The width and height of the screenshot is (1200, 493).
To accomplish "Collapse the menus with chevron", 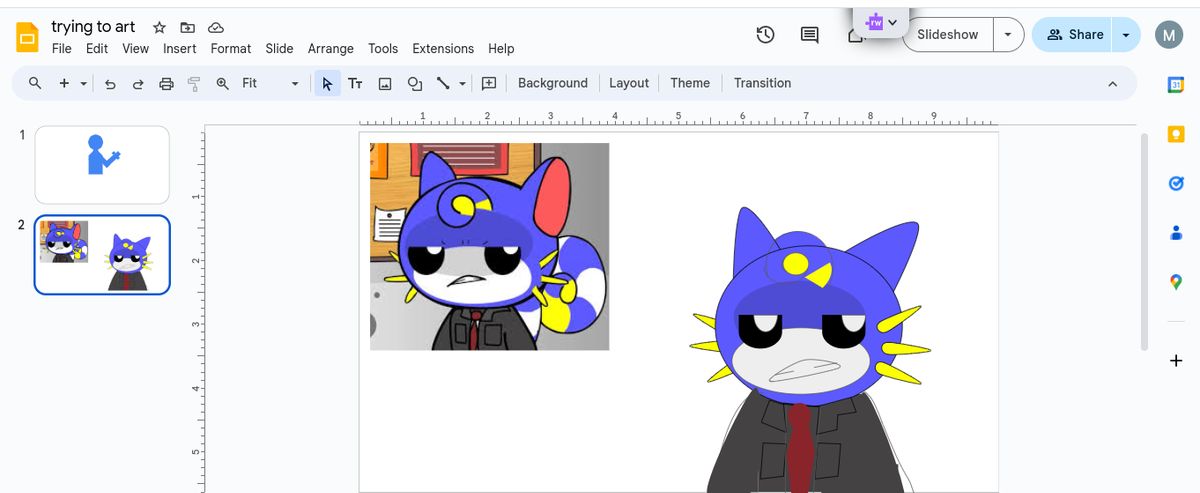I will [1112, 84].
